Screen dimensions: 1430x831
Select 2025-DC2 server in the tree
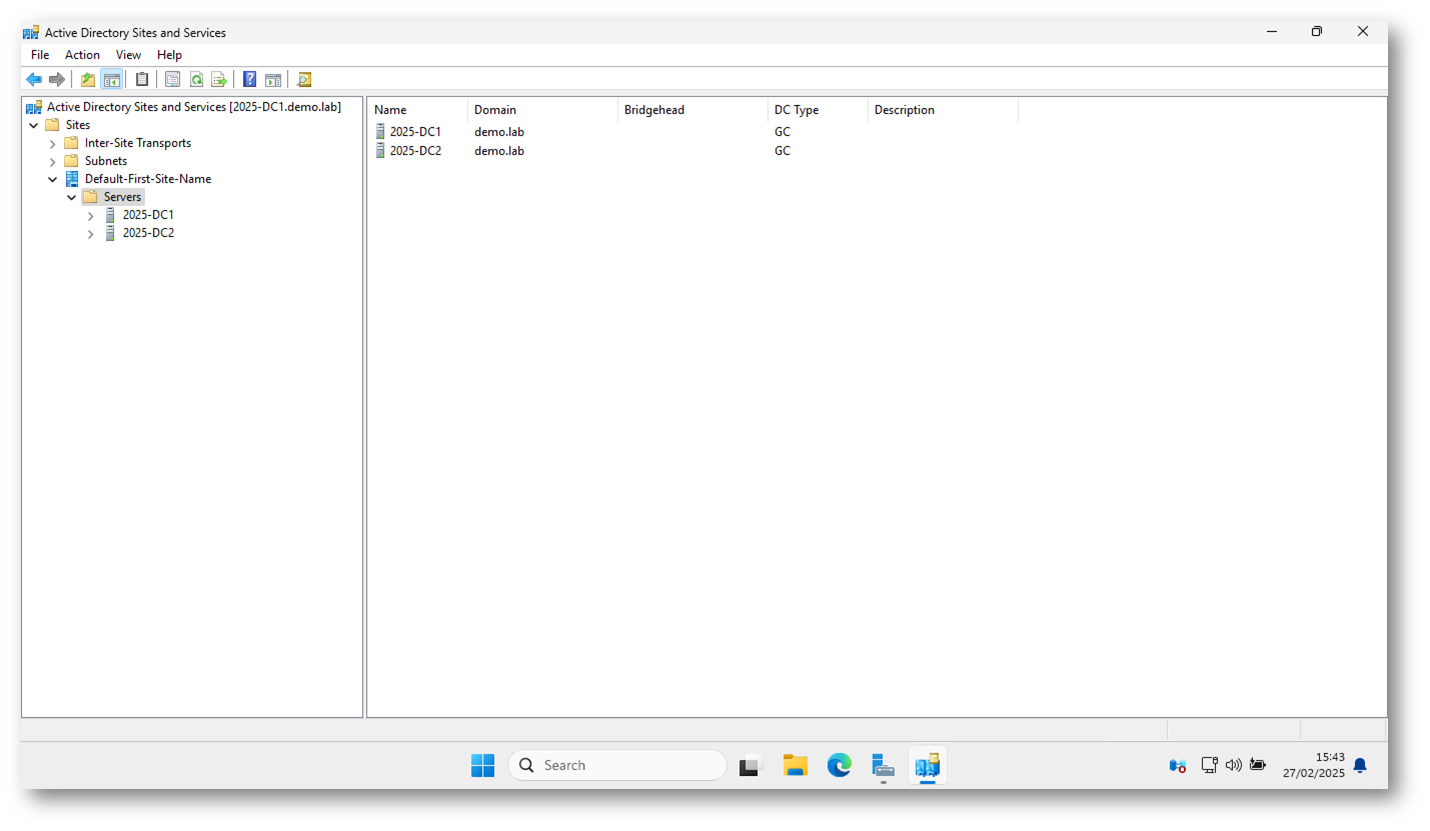pyautogui.click(x=148, y=233)
